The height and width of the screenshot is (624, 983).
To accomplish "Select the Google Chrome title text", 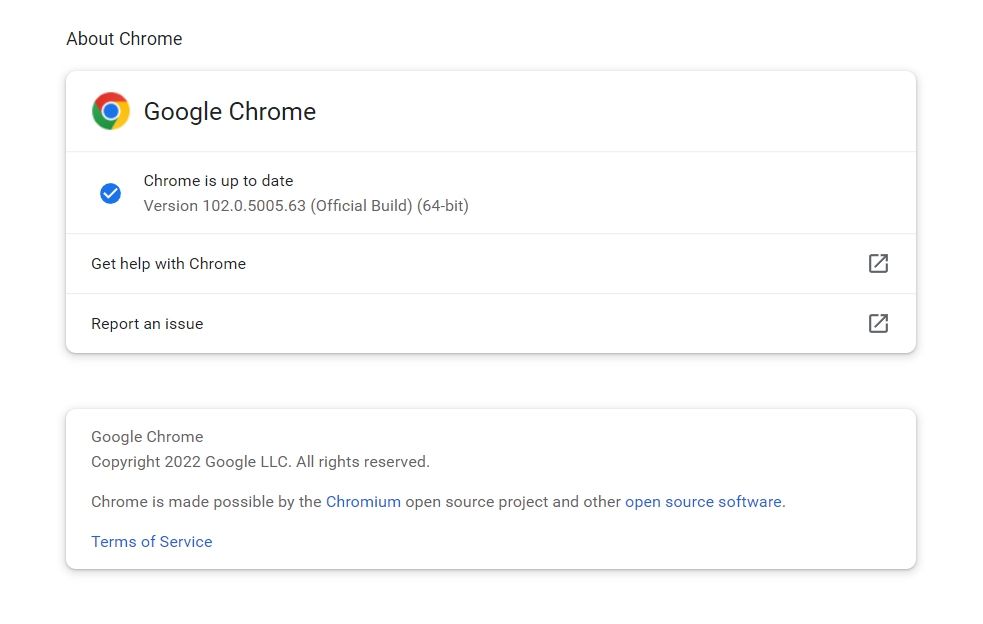I will pyautogui.click(x=230, y=111).
